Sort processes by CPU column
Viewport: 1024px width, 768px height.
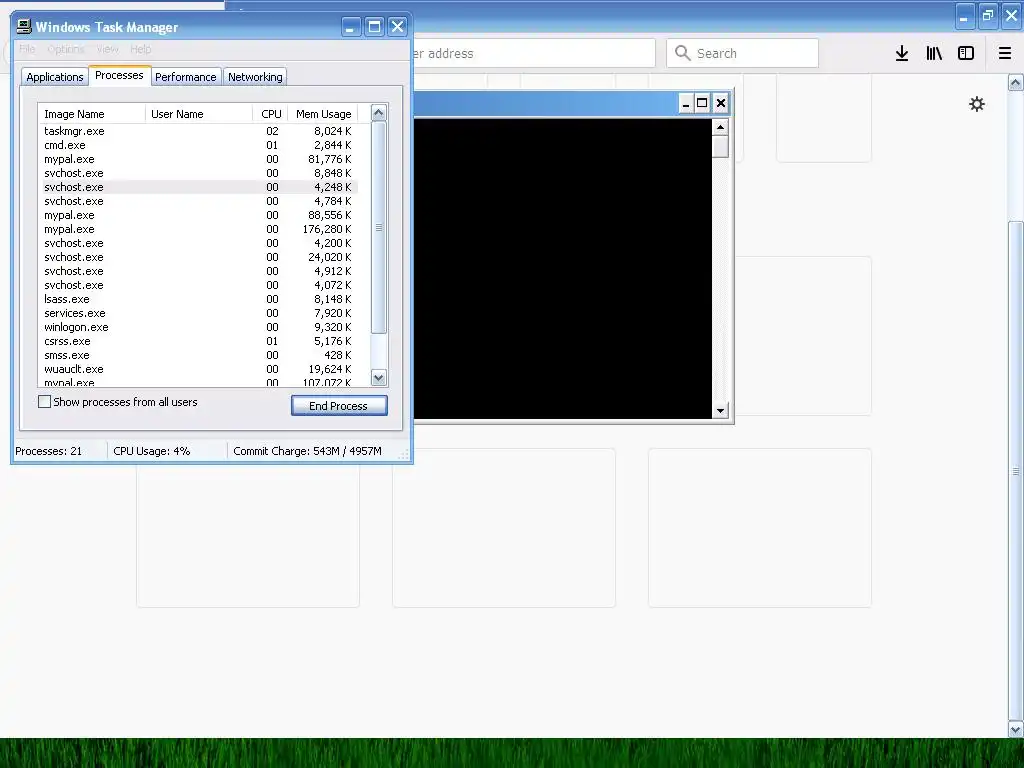pyautogui.click(x=270, y=114)
